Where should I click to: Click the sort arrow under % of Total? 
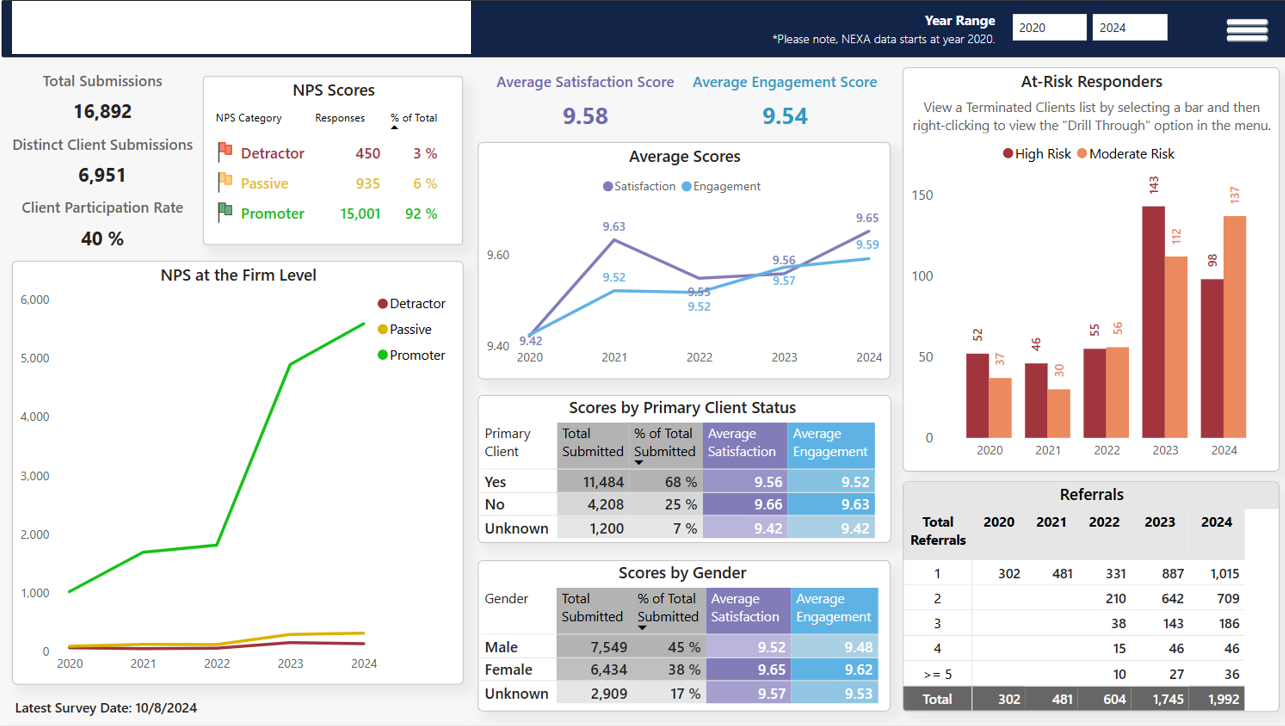click(x=394, y=128)
